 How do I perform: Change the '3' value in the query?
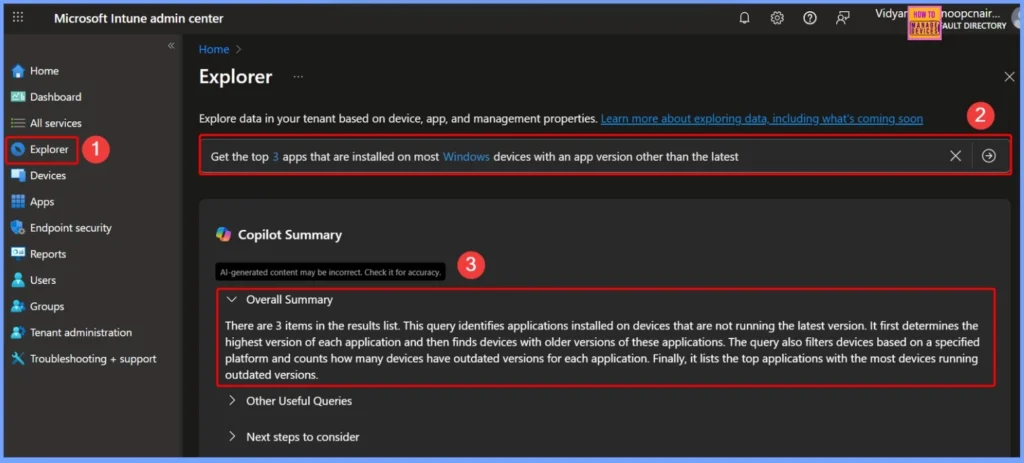click(x=276, y=157)
